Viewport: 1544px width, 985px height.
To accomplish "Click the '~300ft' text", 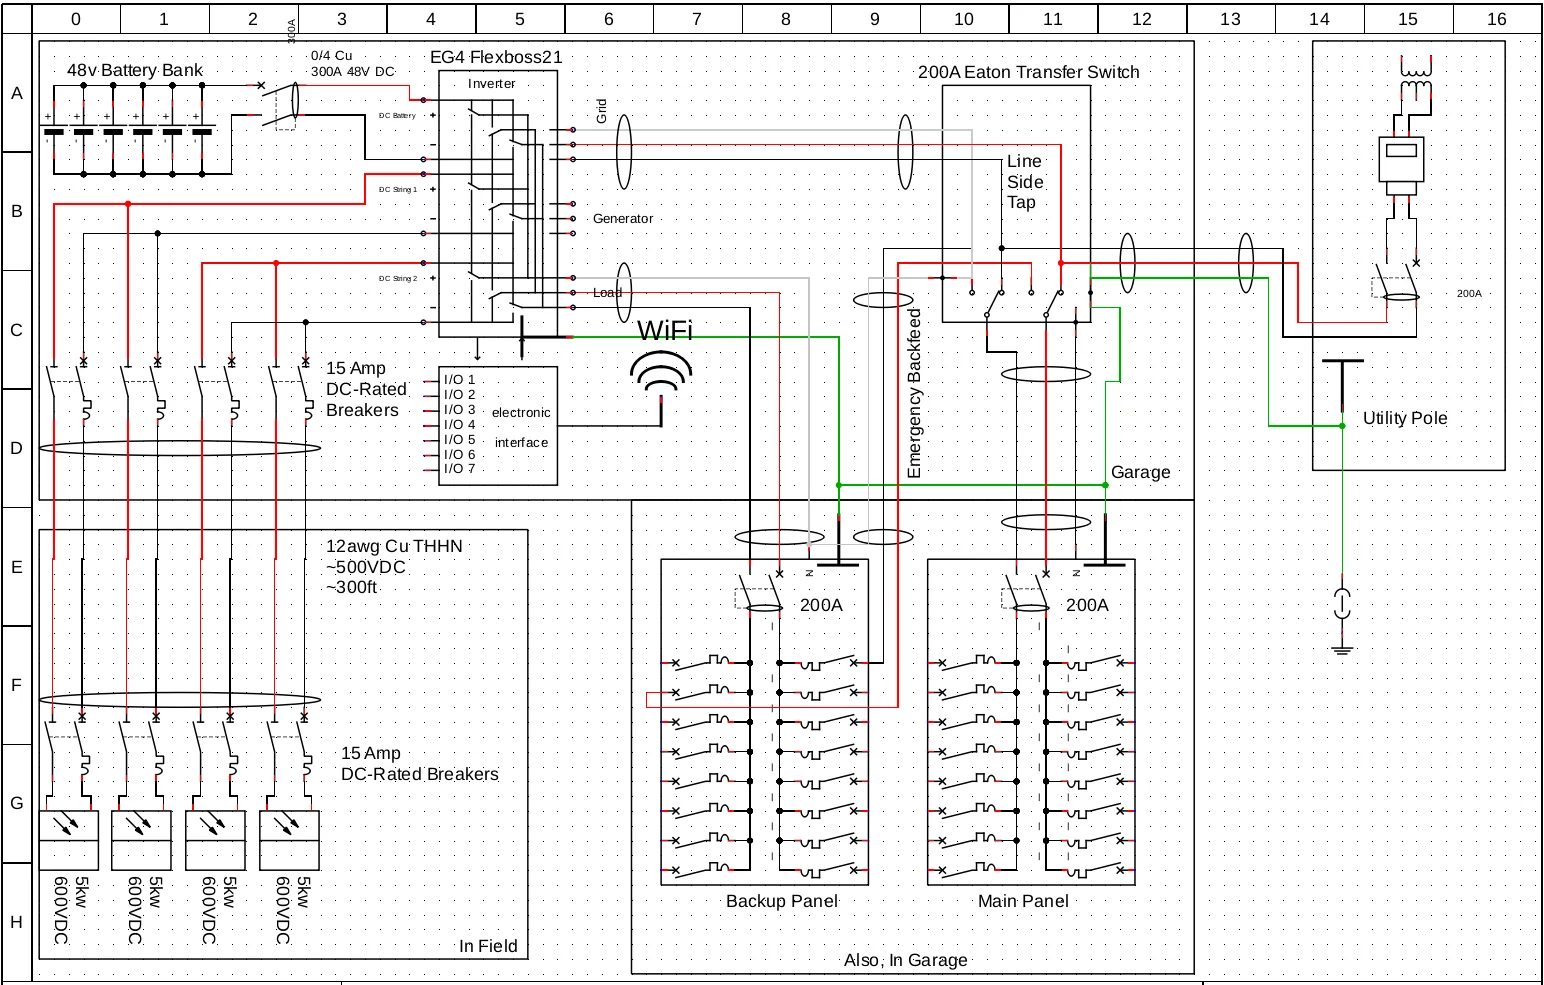I will pos(352,587).
